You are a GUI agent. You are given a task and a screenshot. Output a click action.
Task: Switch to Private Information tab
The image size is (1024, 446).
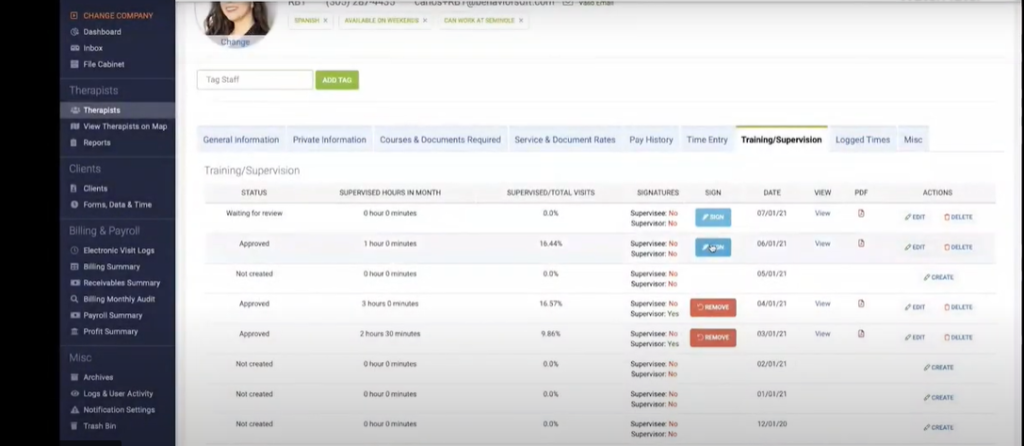pyautogui.click(x=329, y=140)
